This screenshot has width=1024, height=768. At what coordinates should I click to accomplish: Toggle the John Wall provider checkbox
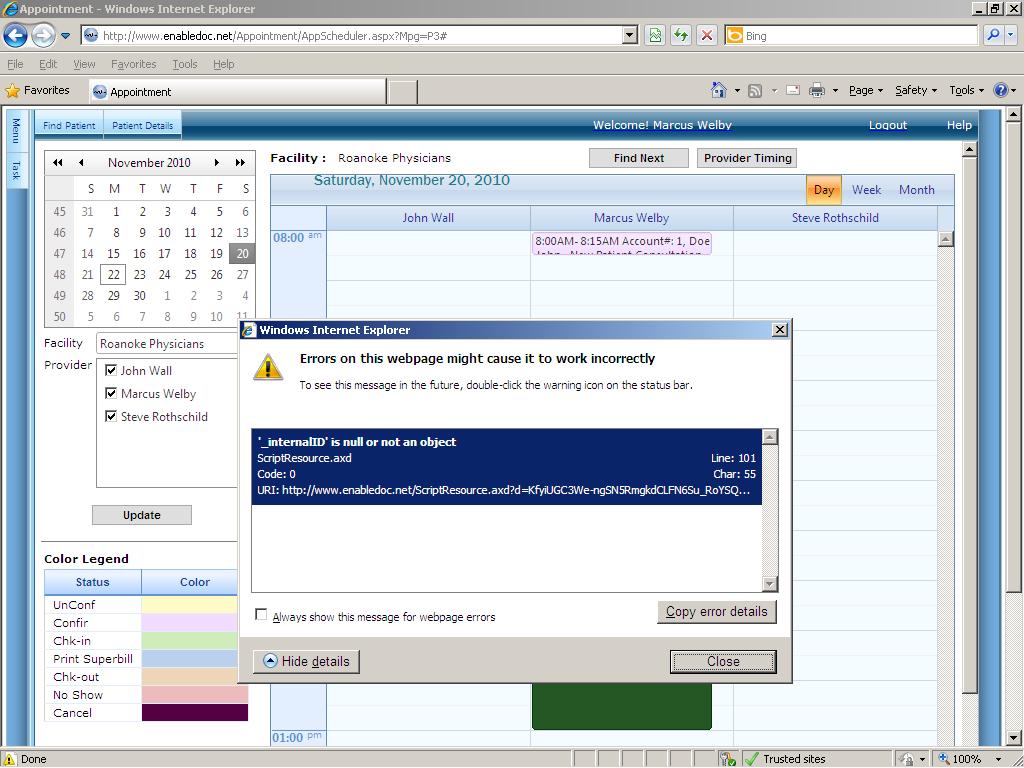point(111,370)
